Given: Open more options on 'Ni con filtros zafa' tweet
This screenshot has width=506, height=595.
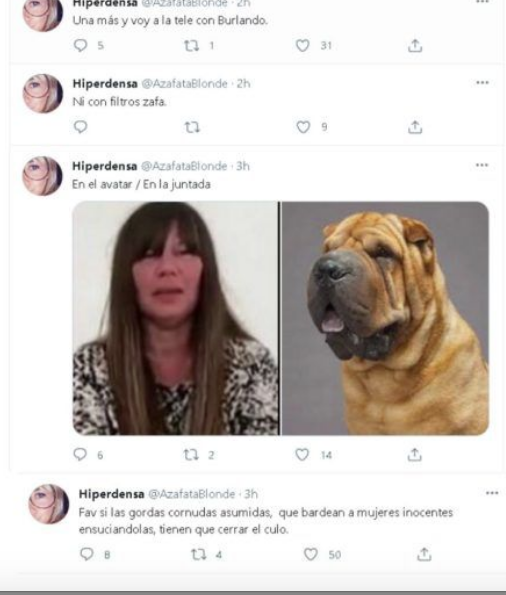Looking at the screenshot, I should coord(482,82).
